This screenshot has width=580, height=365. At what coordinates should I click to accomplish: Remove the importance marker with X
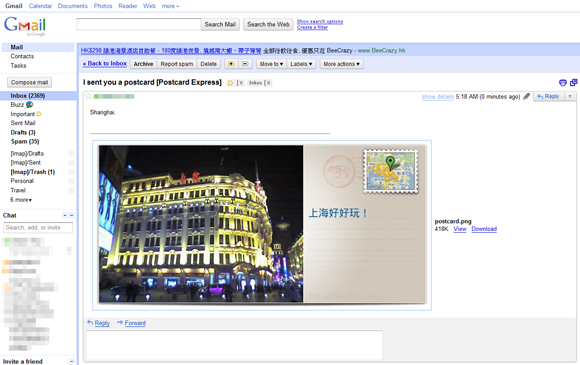tap(240, 83)
